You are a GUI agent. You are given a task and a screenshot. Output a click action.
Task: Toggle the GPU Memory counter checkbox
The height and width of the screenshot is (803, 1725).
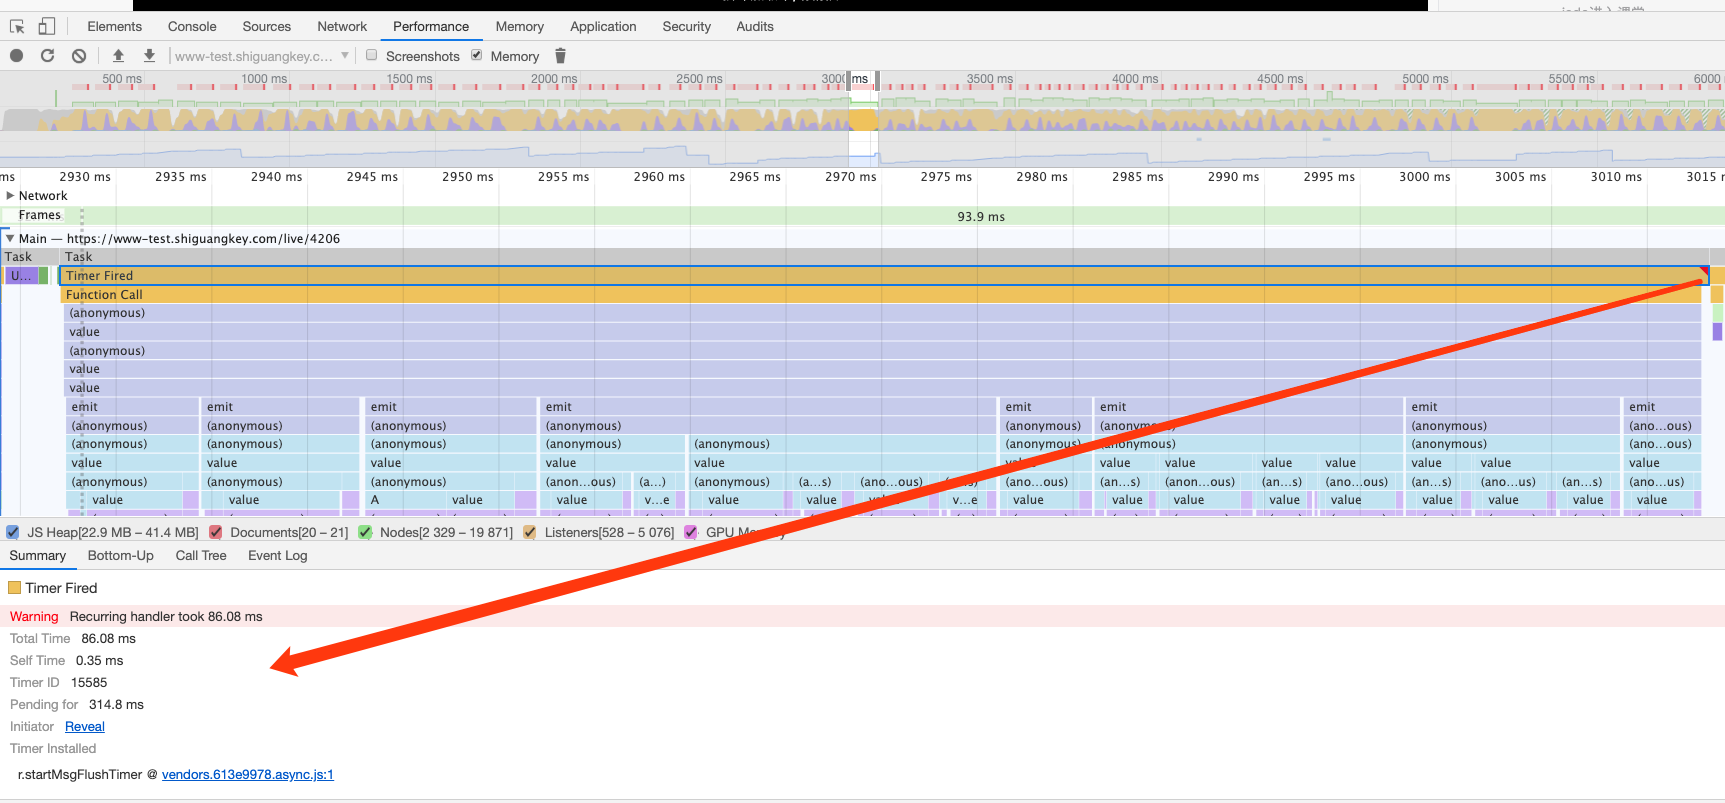pos(691,532)
